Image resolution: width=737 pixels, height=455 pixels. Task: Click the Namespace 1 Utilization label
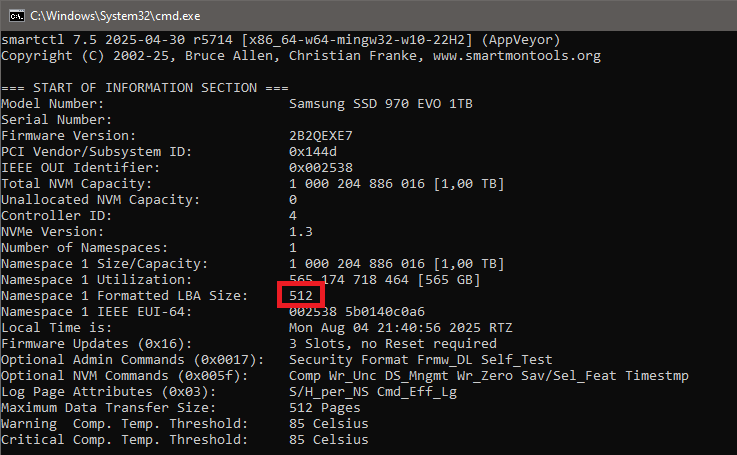point(96,280)
